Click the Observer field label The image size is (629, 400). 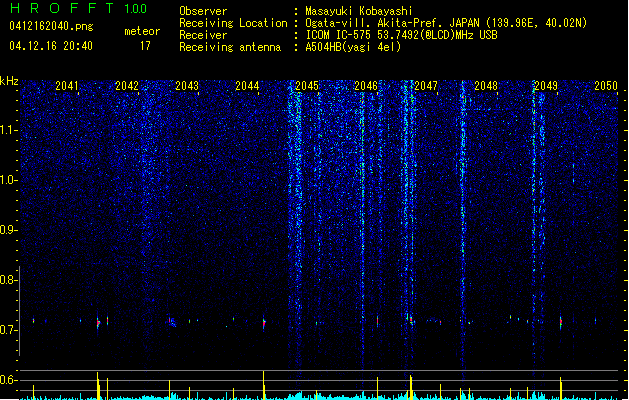coord(203,11)
